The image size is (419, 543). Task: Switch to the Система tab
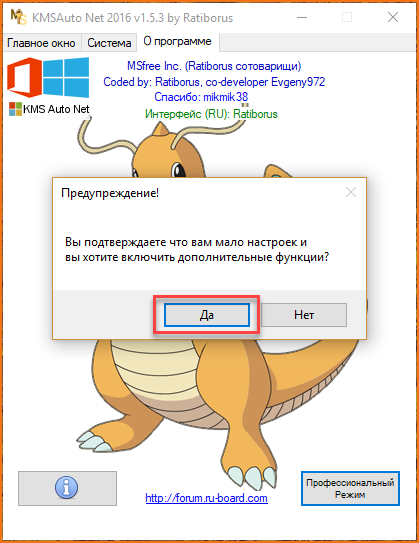(x=109, y=43)
